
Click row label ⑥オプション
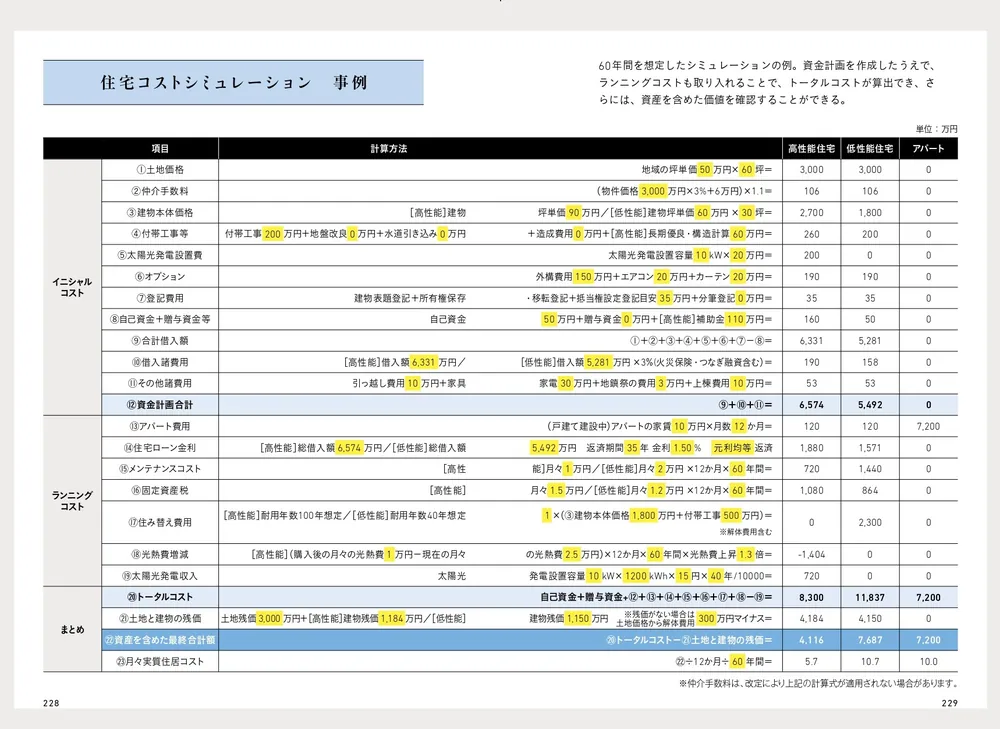click(160, 277)
